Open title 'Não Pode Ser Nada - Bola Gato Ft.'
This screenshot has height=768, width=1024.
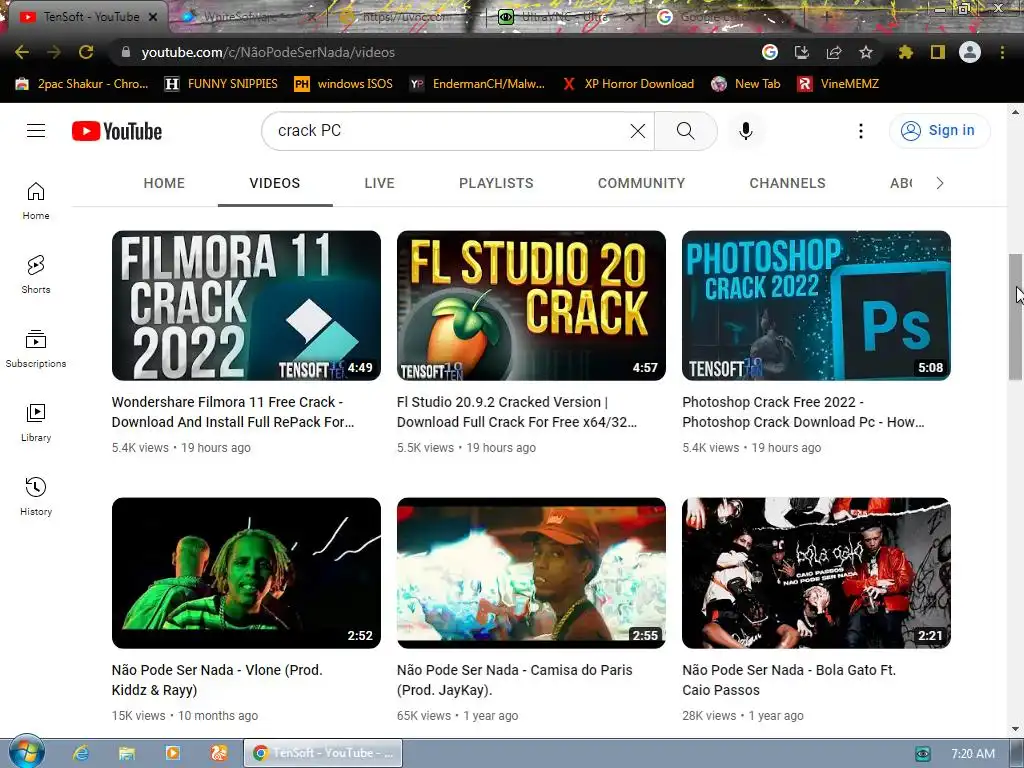tap(789, 680)
